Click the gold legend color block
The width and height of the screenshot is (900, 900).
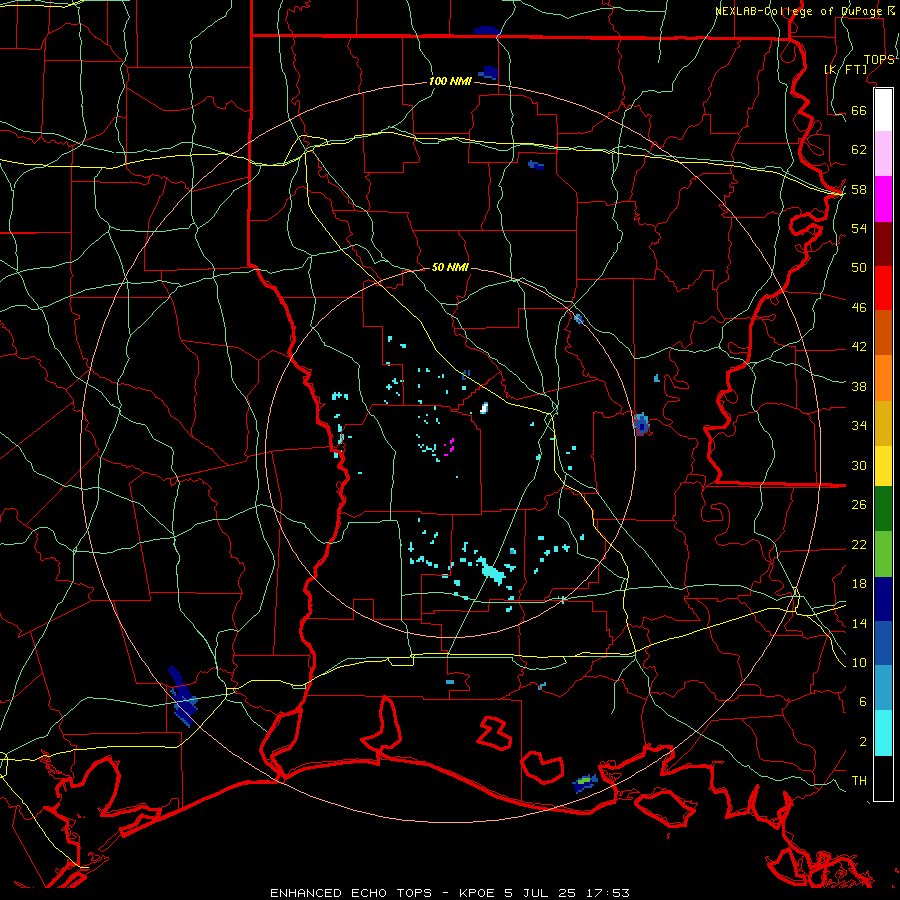coord(883,423)
